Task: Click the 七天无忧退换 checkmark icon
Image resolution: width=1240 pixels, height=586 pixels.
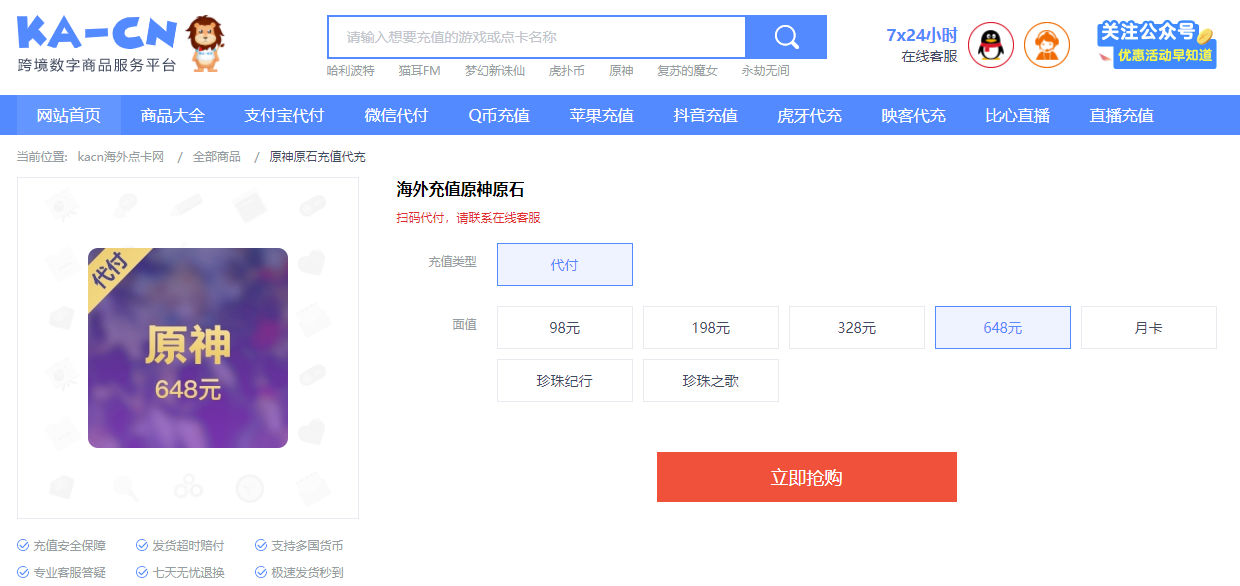Action: (142, 573)
